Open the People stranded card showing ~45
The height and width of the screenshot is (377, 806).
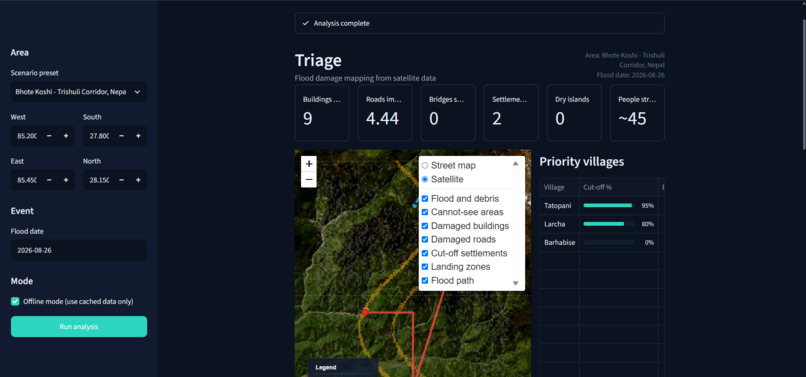[637, 113]
